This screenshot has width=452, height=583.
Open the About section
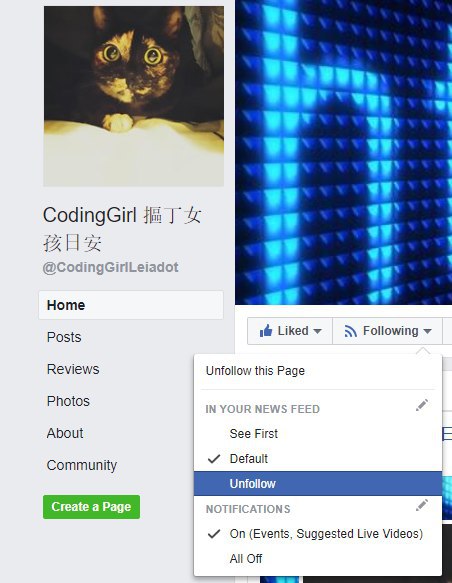click(x=65, y=433)
